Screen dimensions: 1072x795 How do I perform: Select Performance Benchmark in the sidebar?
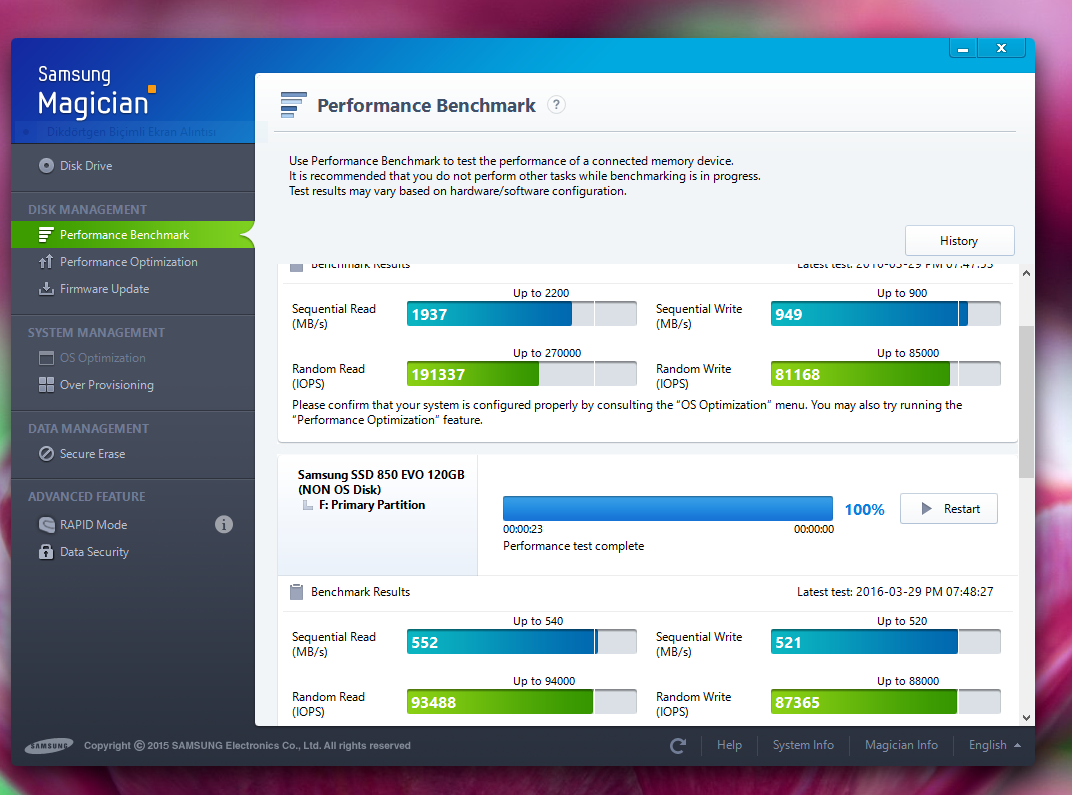[x=133, y=234]
